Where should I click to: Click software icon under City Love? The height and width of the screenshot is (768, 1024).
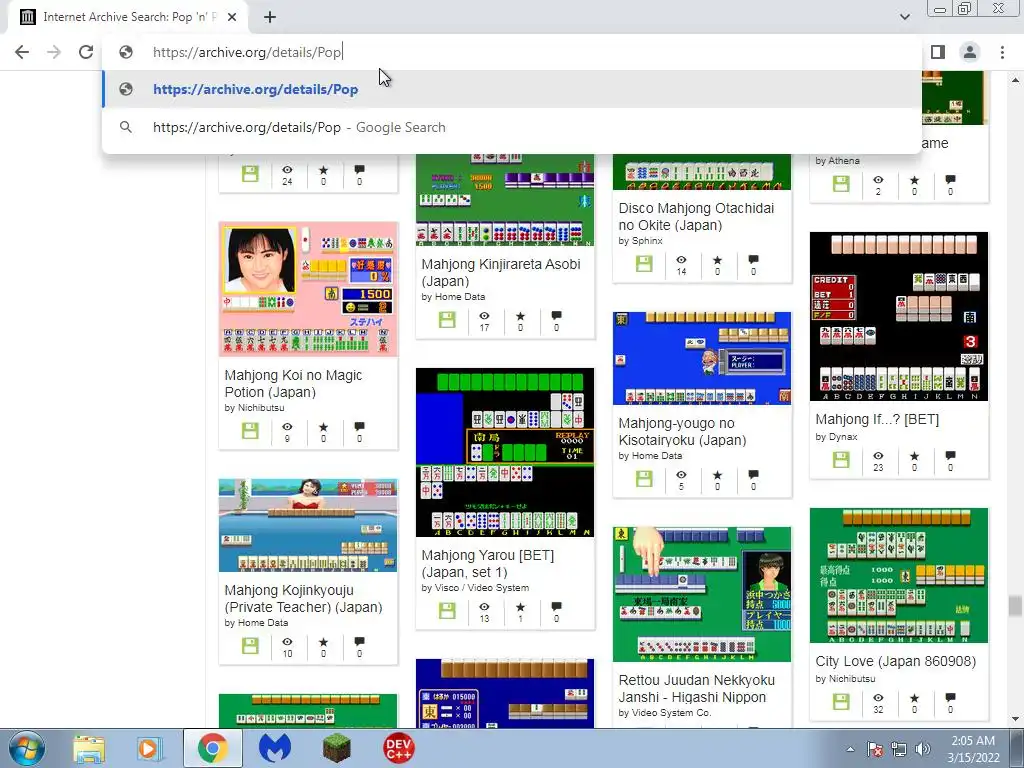coord(841,701)
